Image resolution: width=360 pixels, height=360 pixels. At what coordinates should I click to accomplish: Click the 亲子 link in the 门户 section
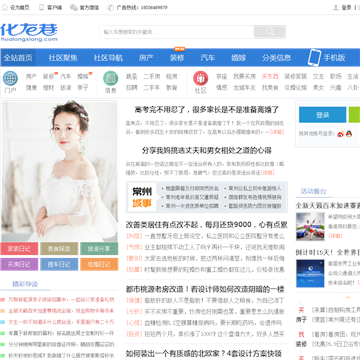pyautogui.click(x=83, y=88)
